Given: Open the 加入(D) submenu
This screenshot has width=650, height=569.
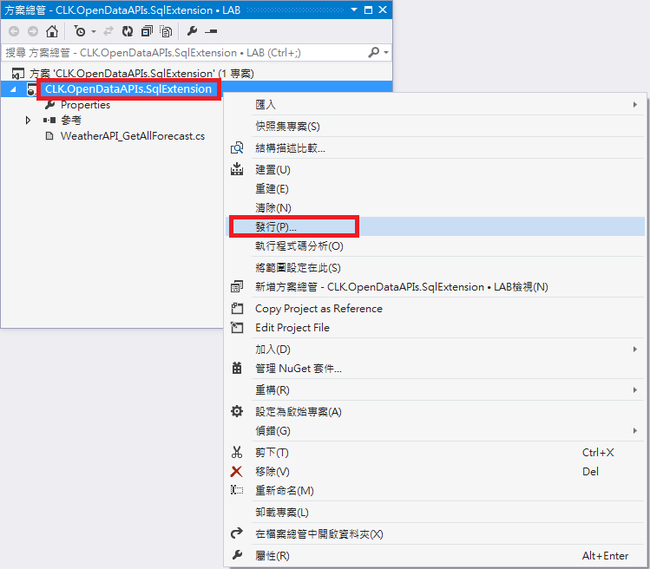Looking at the screenshot, I should pyautogui.click(x=435, y=349).
